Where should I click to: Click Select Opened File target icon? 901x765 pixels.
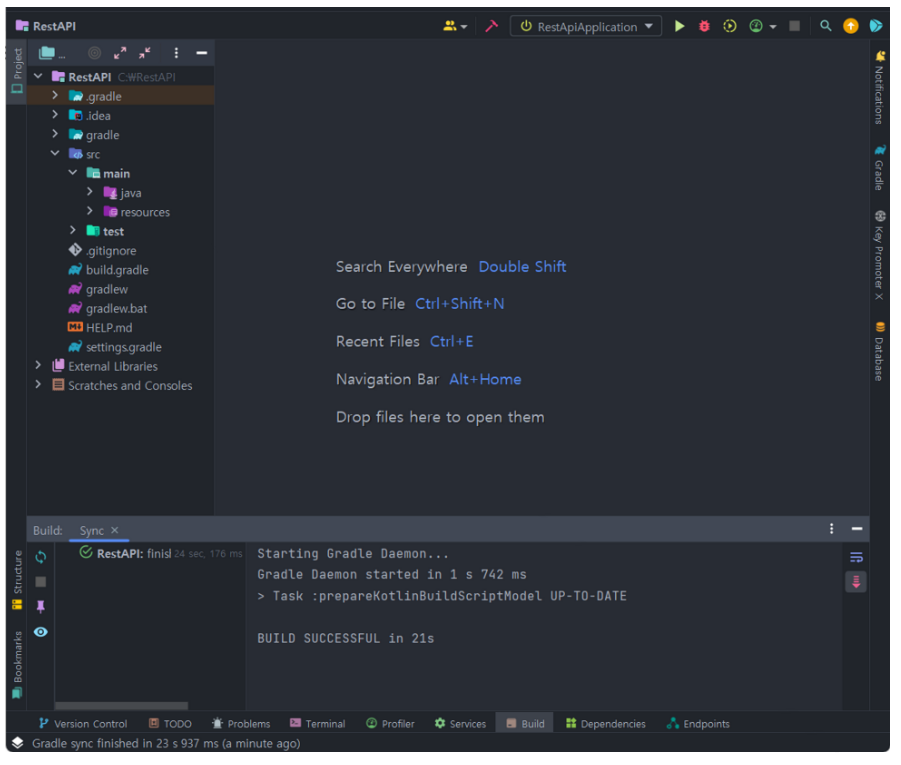[x=95, y=53]
